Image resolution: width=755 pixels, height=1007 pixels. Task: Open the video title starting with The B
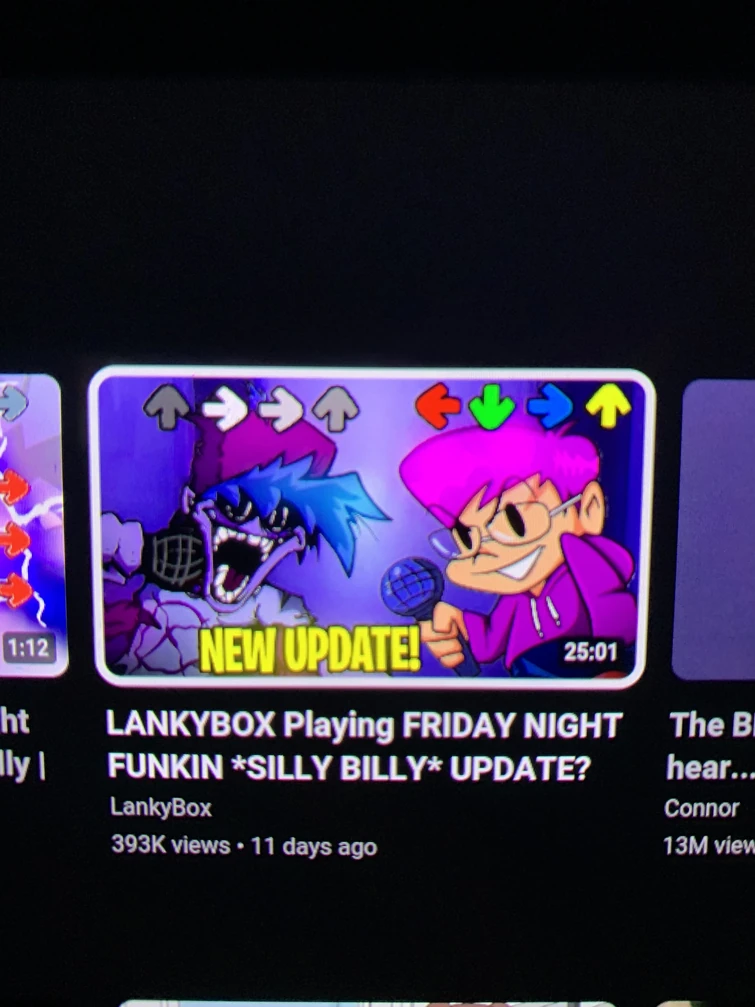[x=709, y=746]
